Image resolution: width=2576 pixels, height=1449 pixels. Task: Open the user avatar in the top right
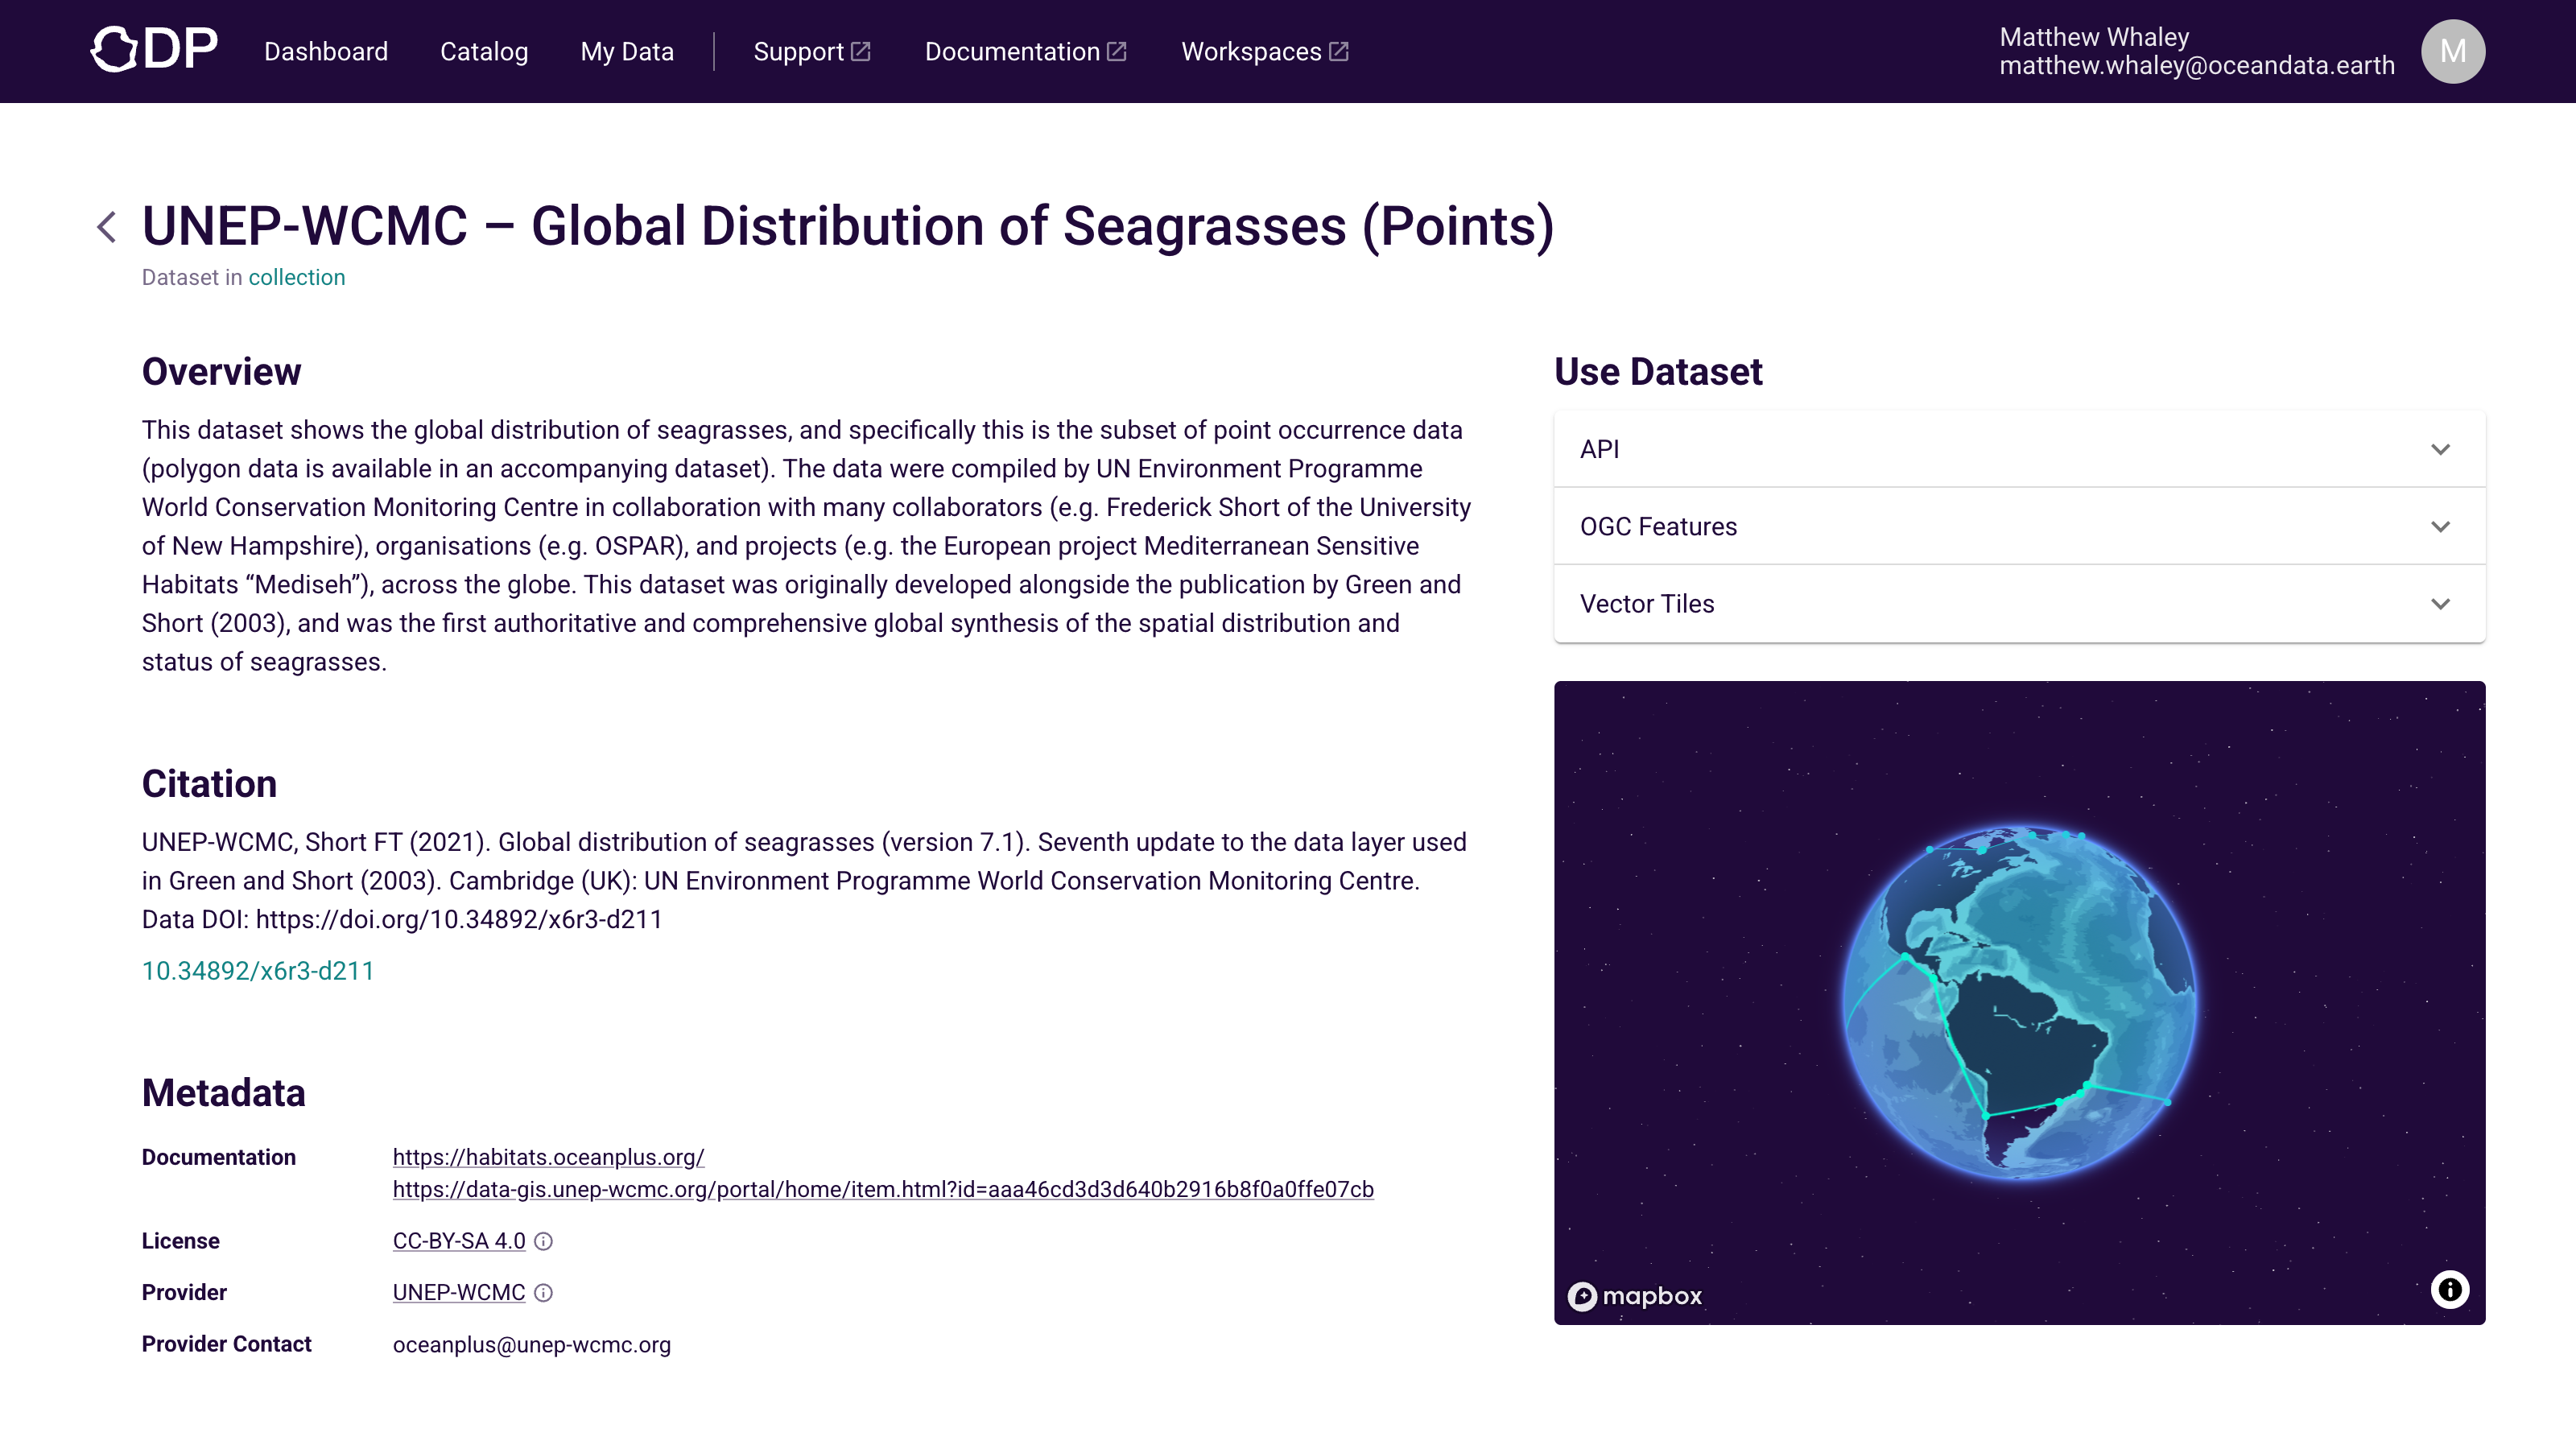(x=2452, y=51)
